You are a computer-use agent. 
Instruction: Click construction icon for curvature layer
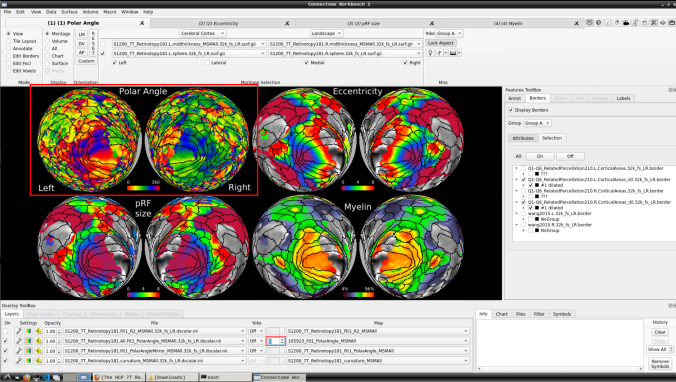[38, 361]
